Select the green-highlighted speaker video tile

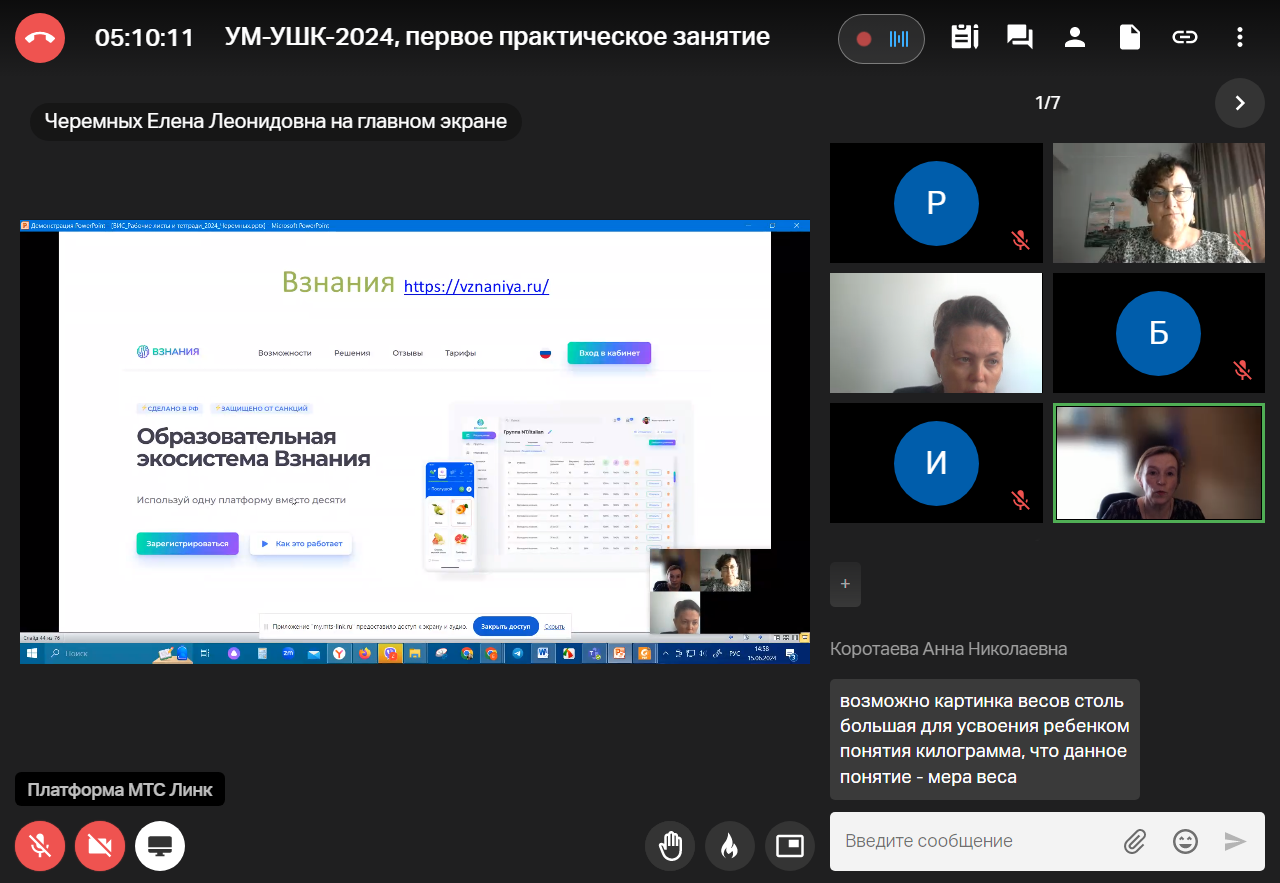click(x=1159, y=463)
